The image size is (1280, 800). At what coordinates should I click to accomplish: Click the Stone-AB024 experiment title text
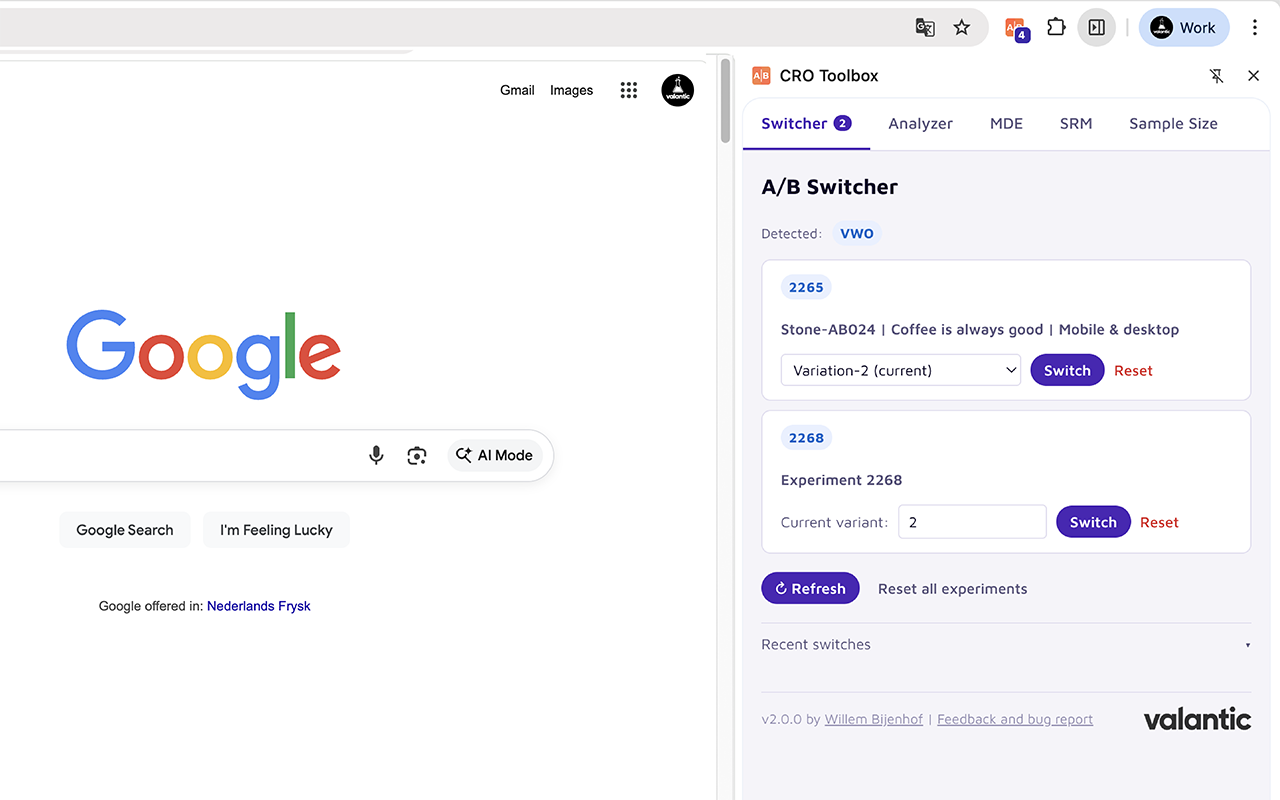point(980,329)
